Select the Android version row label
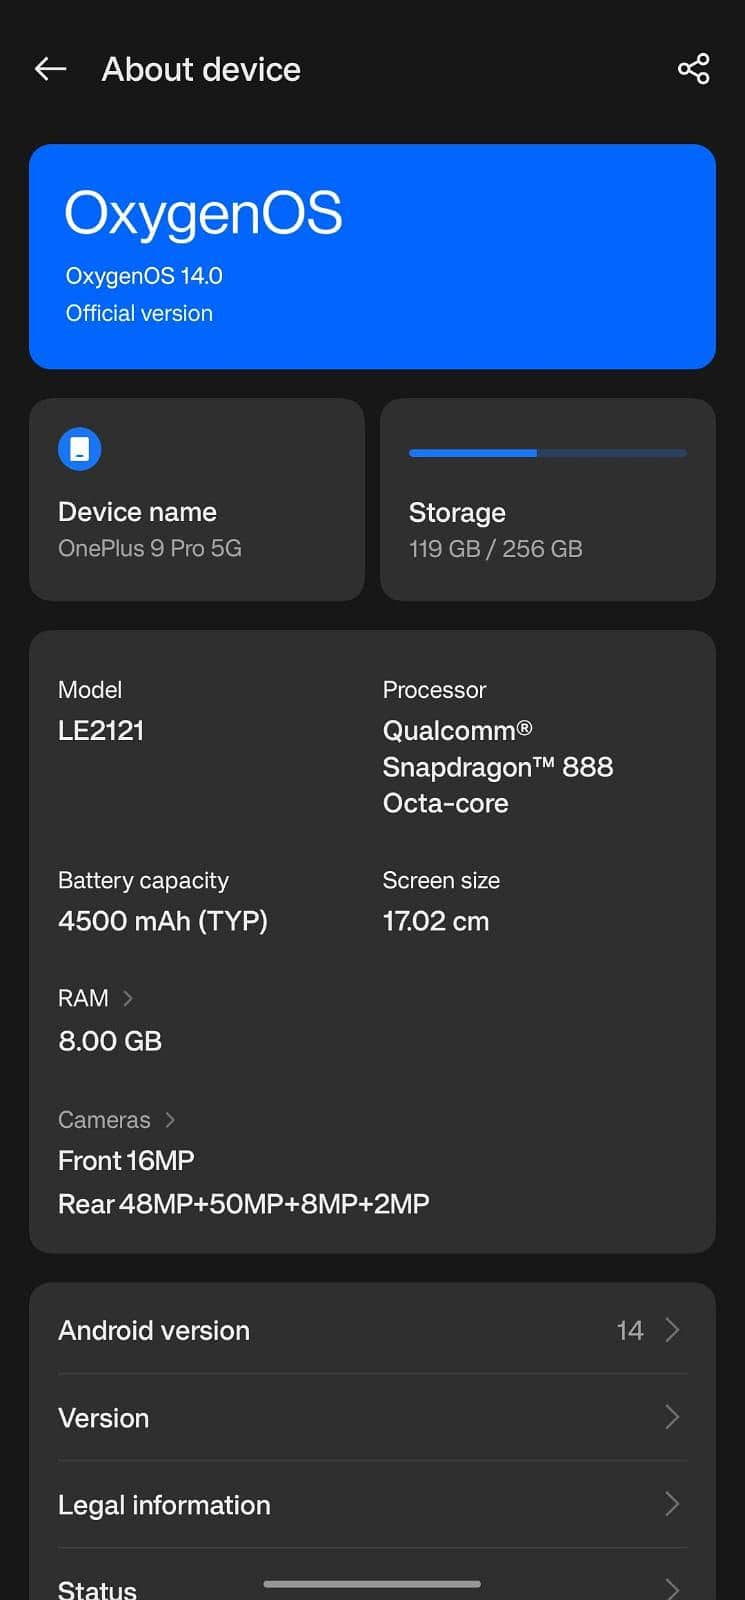The height and width of the screenshot is (1600, 745). click(154, 1330)
